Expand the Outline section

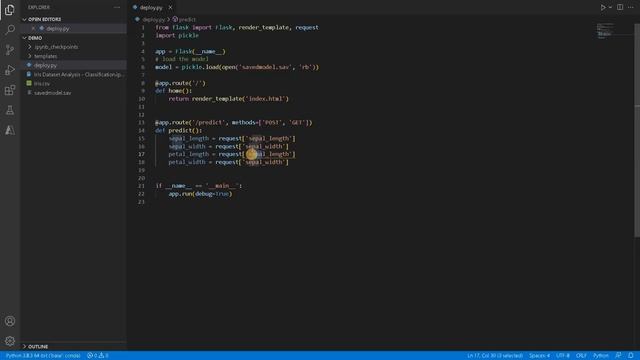(x=38, y=347)
